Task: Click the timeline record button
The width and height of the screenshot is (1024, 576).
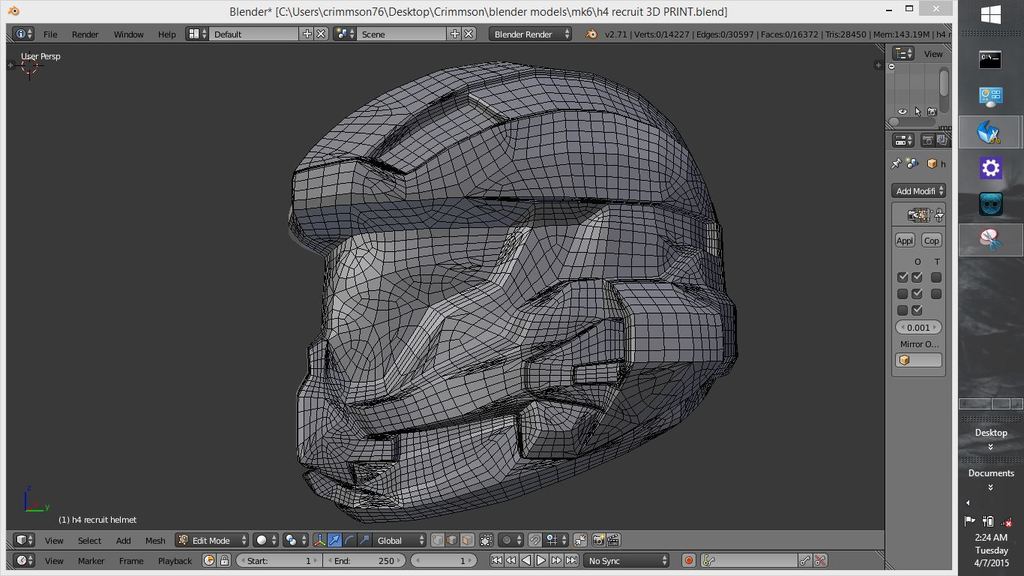Action: click(x=688, y=561)
